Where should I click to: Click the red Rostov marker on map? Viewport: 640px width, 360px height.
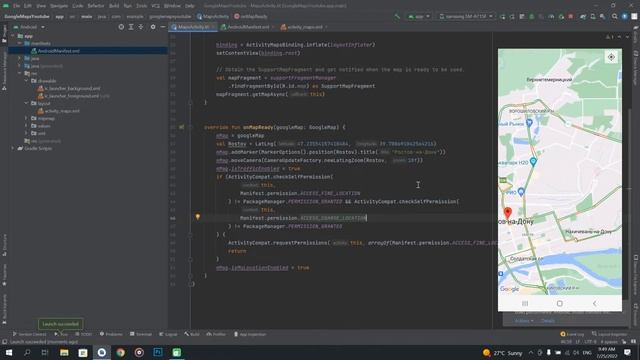(508, 213)
